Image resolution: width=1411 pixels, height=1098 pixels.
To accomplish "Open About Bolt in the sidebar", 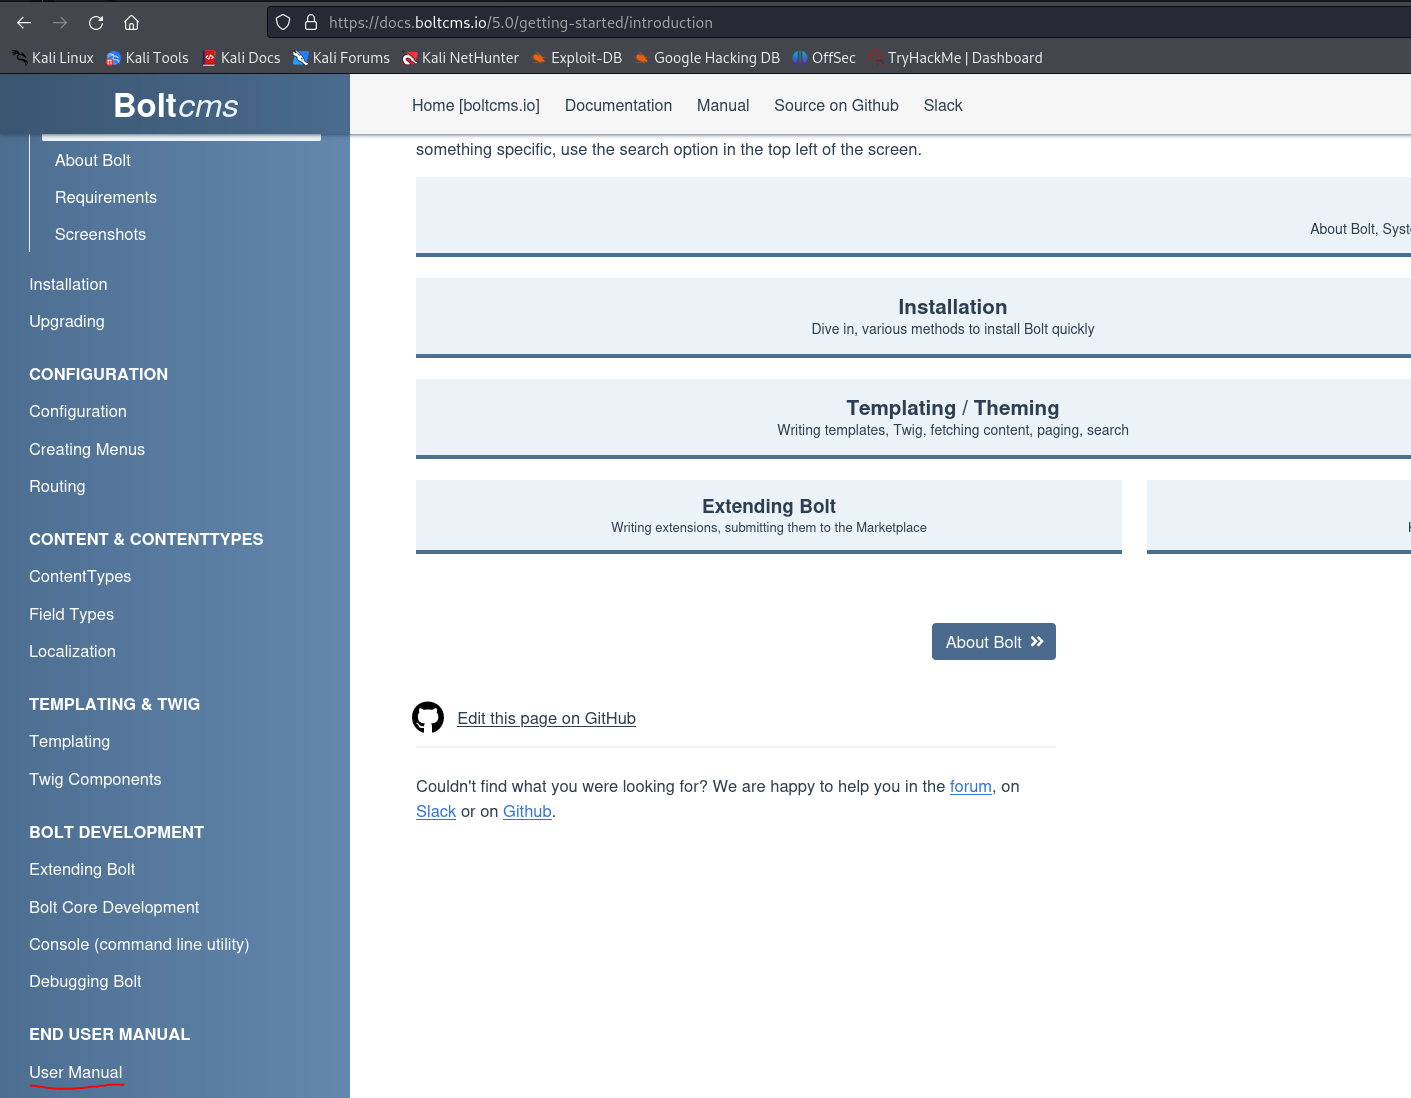I will click(93, 160).
